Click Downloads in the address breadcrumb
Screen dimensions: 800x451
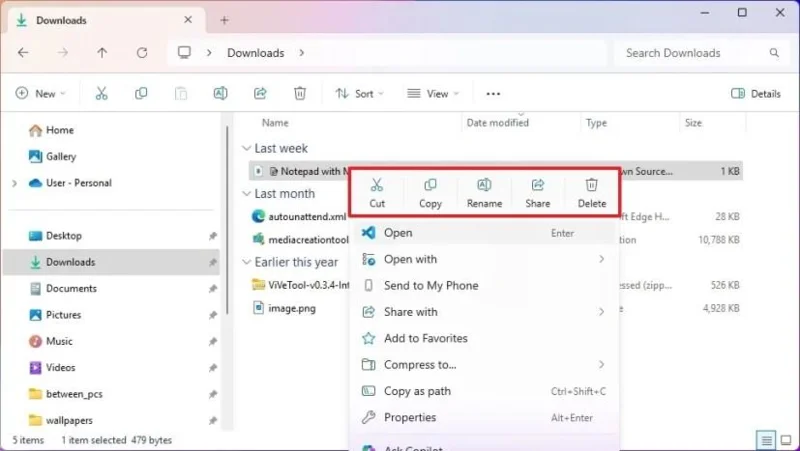(256, 53)
